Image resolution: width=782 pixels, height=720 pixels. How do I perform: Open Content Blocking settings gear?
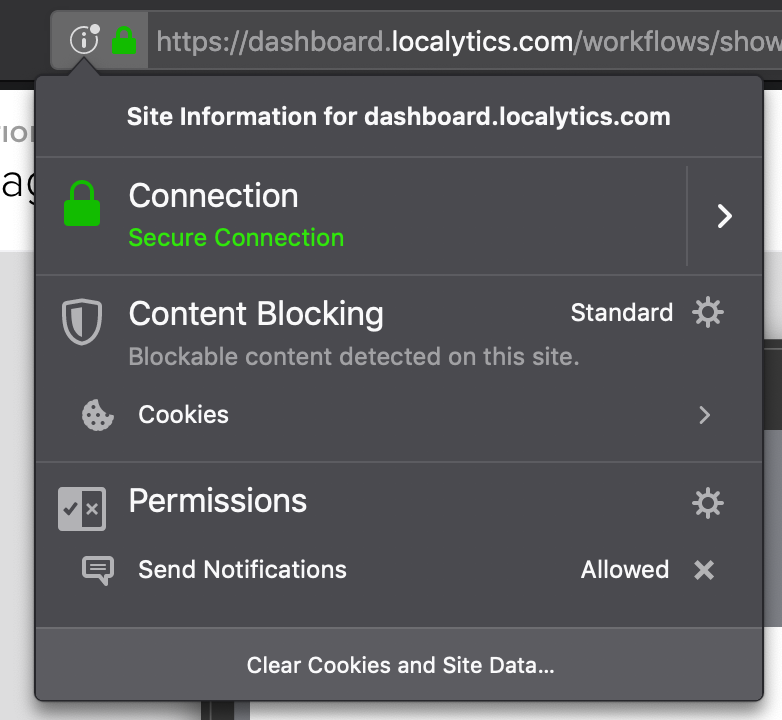pyautogui.click(x=707, y=313)
